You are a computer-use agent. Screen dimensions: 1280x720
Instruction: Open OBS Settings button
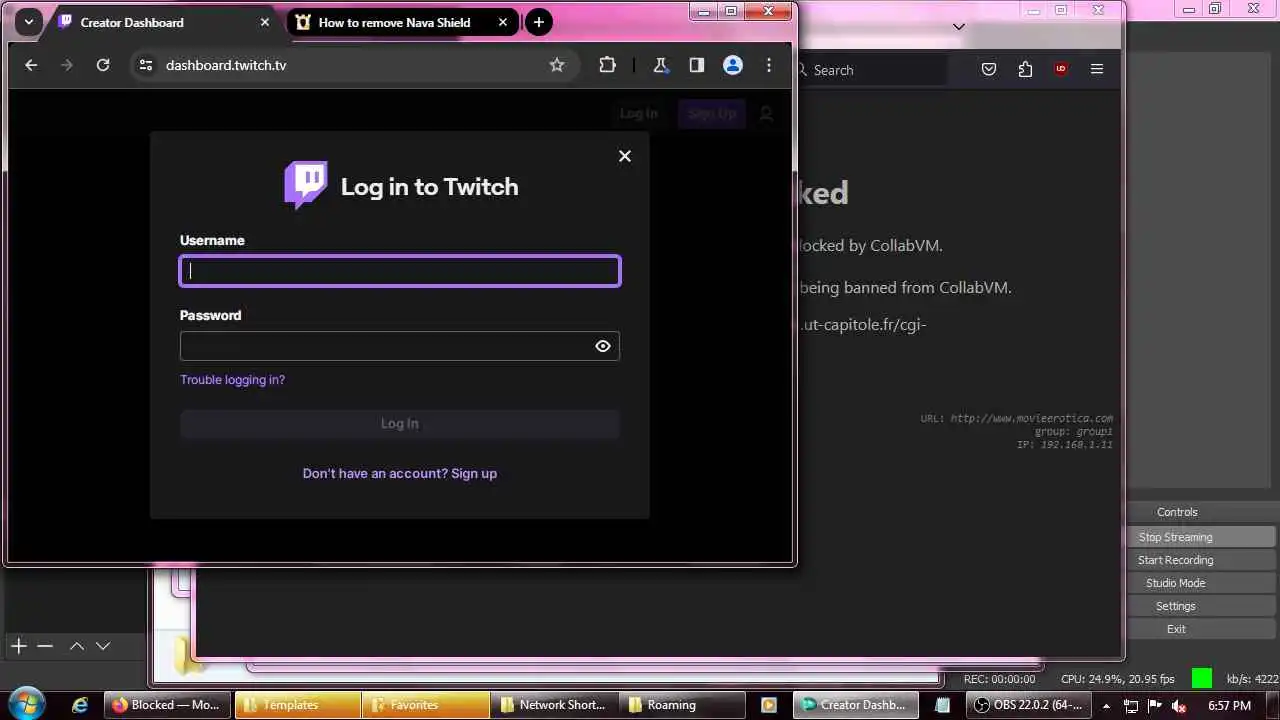(1176, 606)
